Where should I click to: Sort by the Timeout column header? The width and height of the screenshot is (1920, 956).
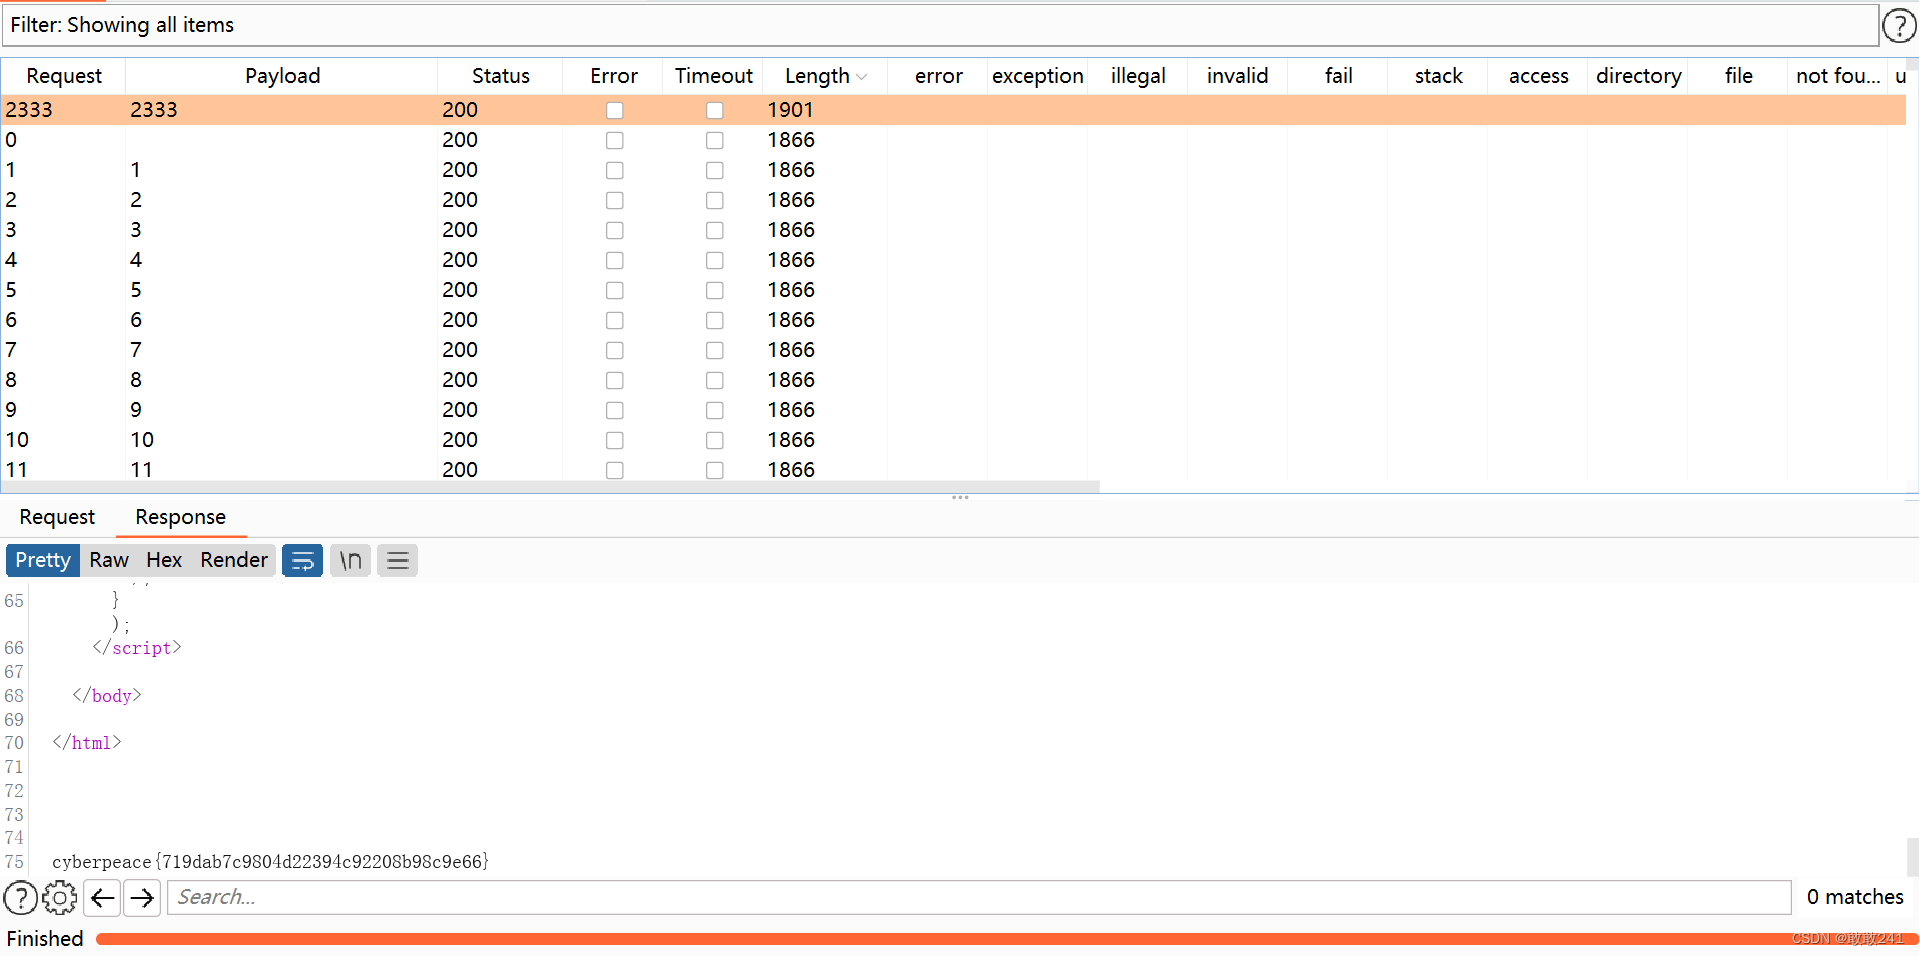point(713,76)
